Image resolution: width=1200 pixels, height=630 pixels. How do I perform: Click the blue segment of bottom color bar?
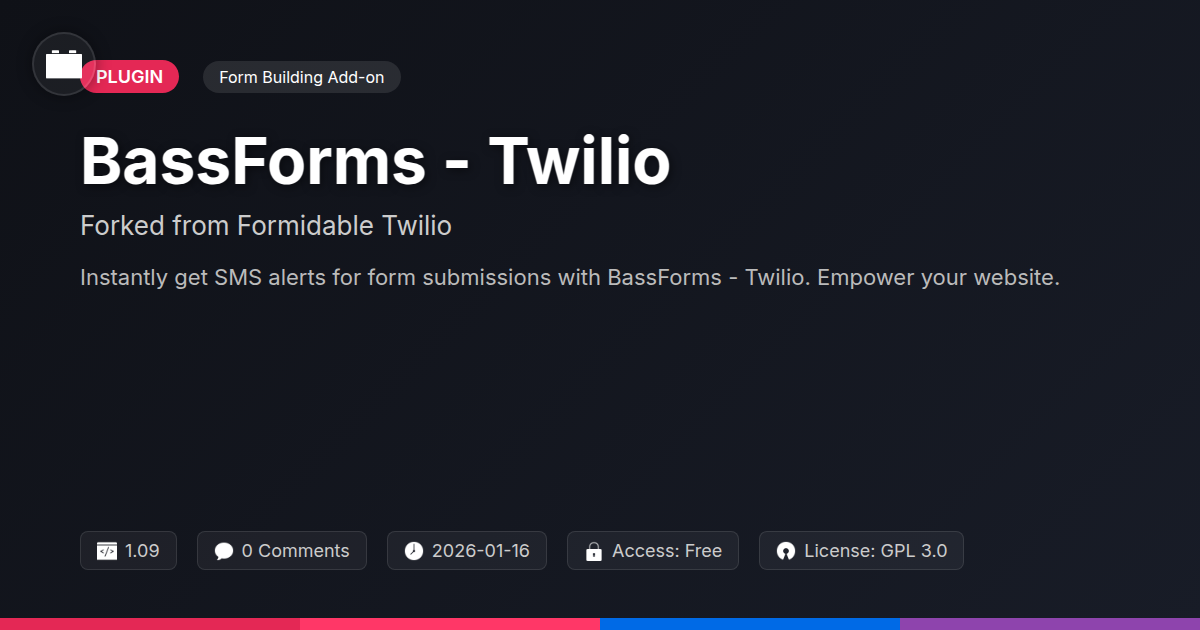click(x=750, y=624)
